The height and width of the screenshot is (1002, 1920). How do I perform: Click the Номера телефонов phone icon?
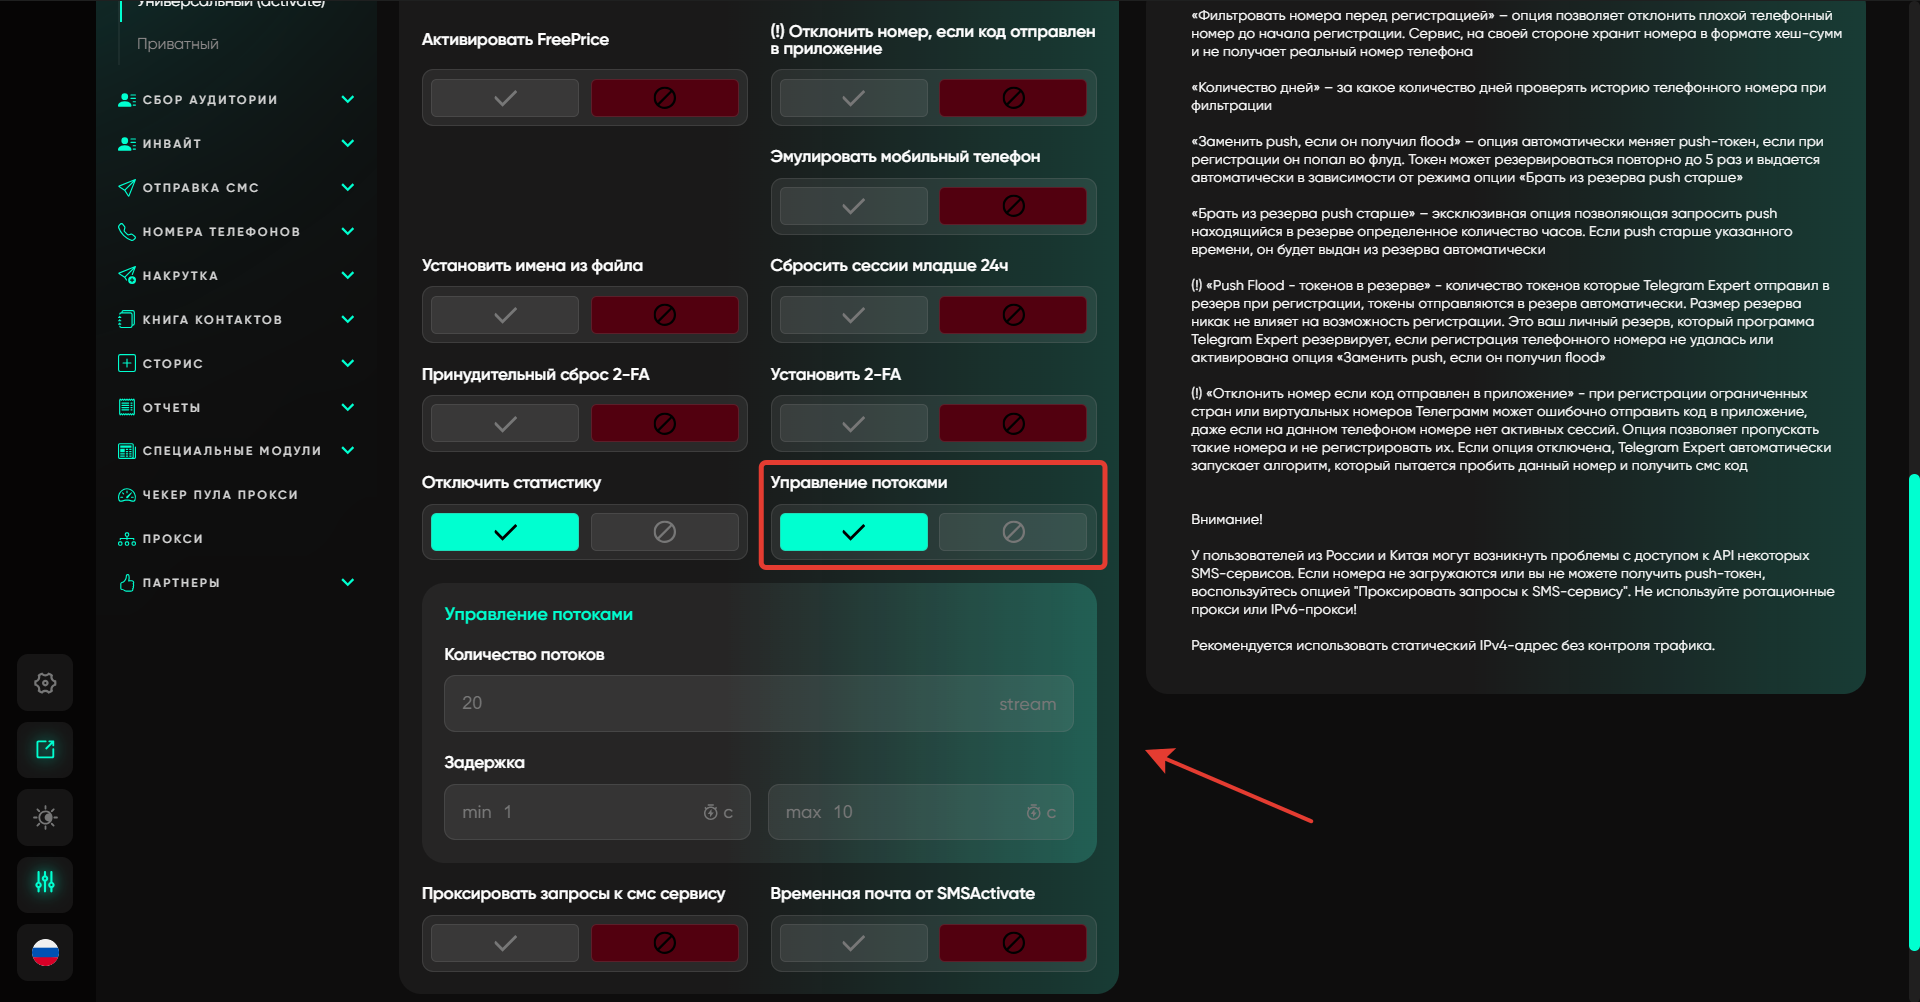coord(127,232)
